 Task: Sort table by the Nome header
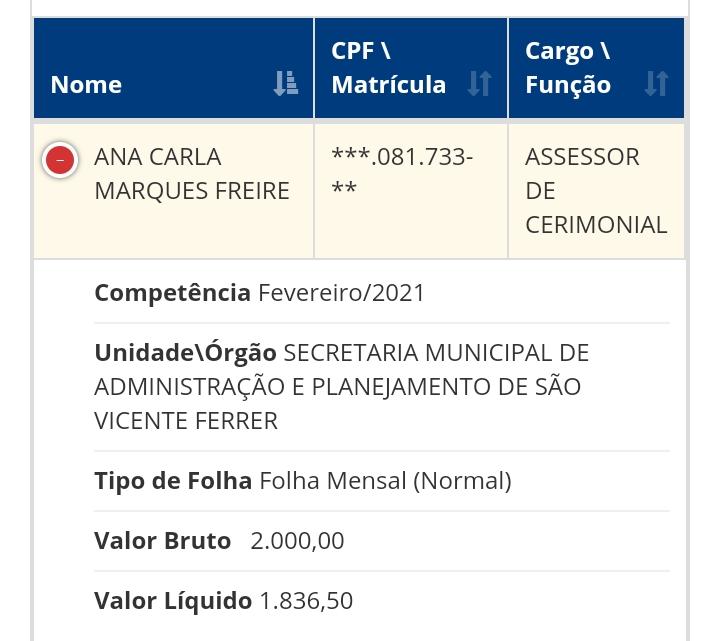click(x=87, y=84)
